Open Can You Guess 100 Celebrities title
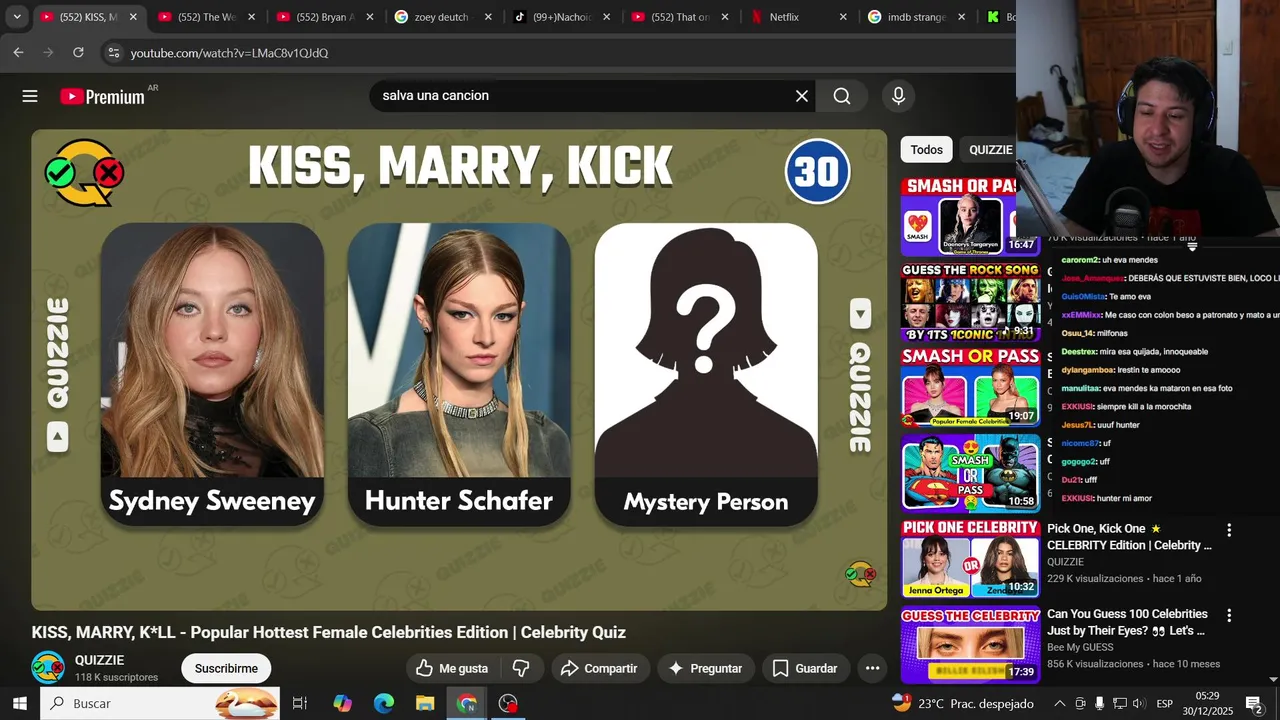The width and height of the screenshot is (1280, 720). [1127, 622]
